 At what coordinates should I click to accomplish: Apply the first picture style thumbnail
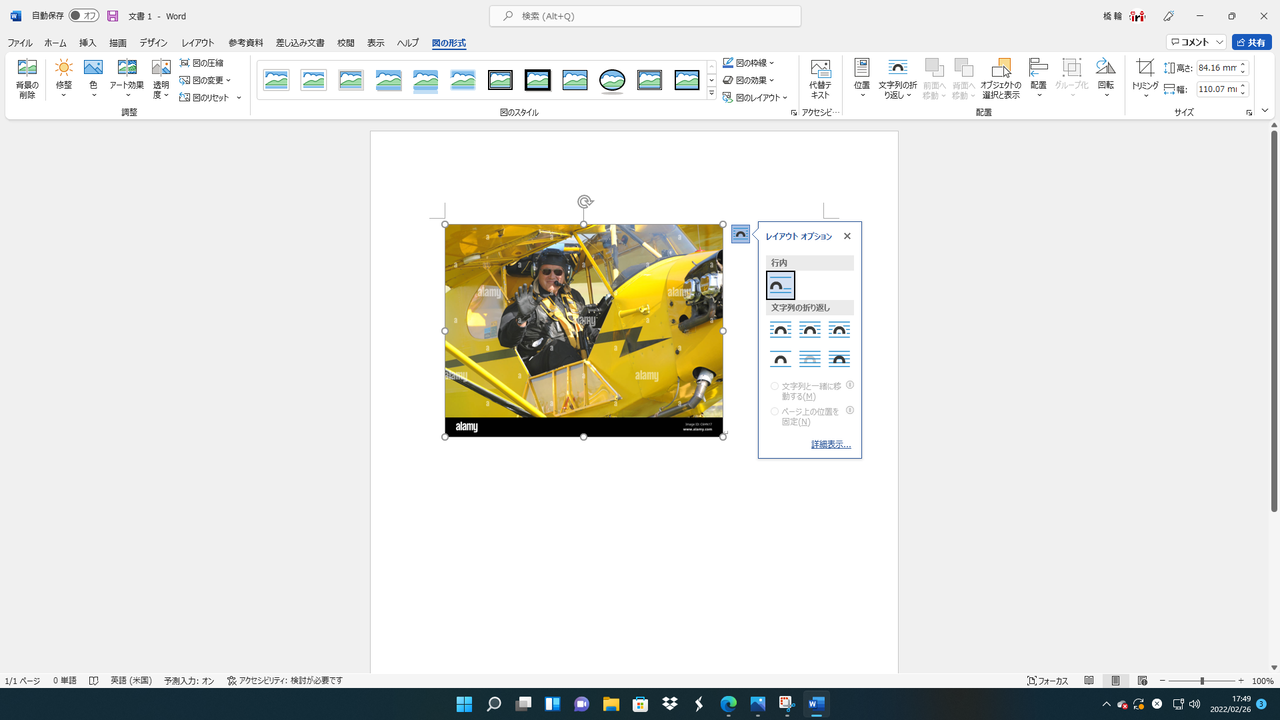pos(276,81)
